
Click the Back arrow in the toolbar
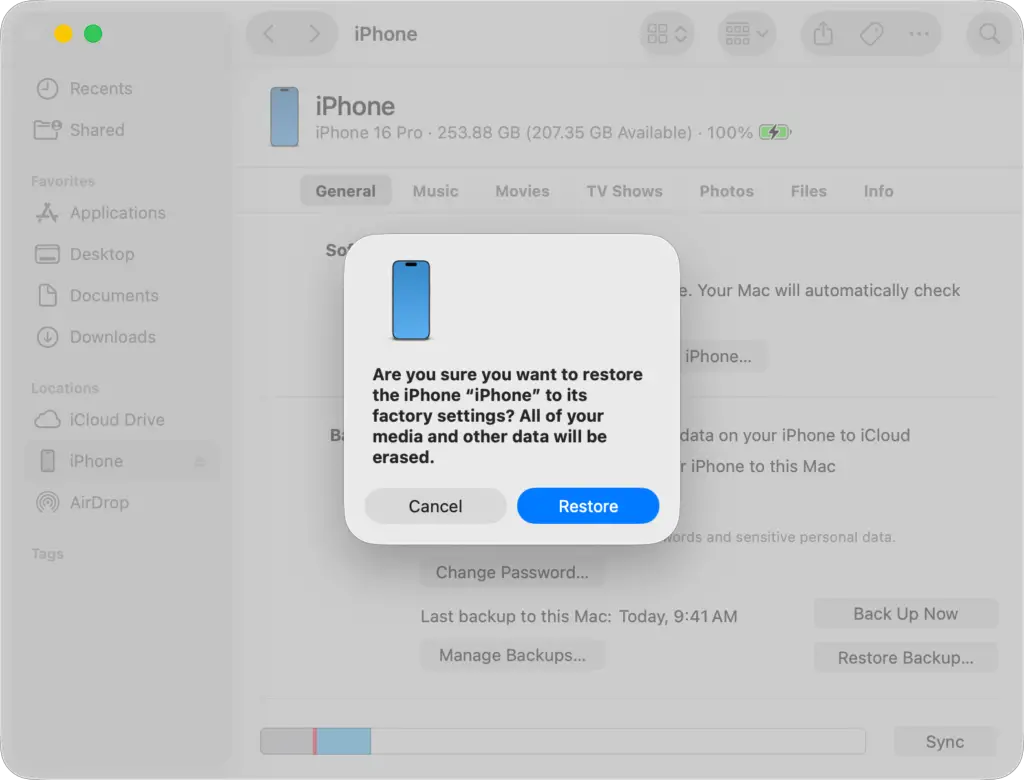pos(268,33)
